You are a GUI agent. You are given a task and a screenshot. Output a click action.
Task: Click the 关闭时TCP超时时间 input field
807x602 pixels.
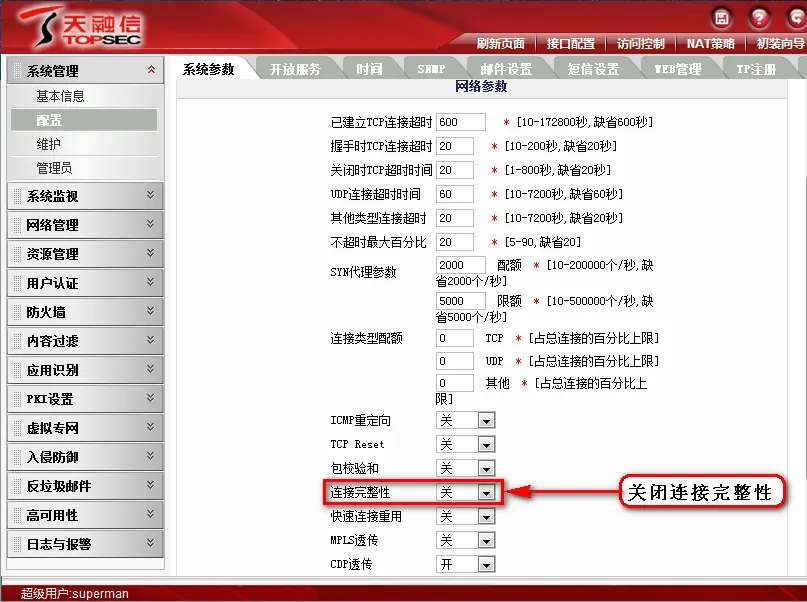(x=454, y=170)
